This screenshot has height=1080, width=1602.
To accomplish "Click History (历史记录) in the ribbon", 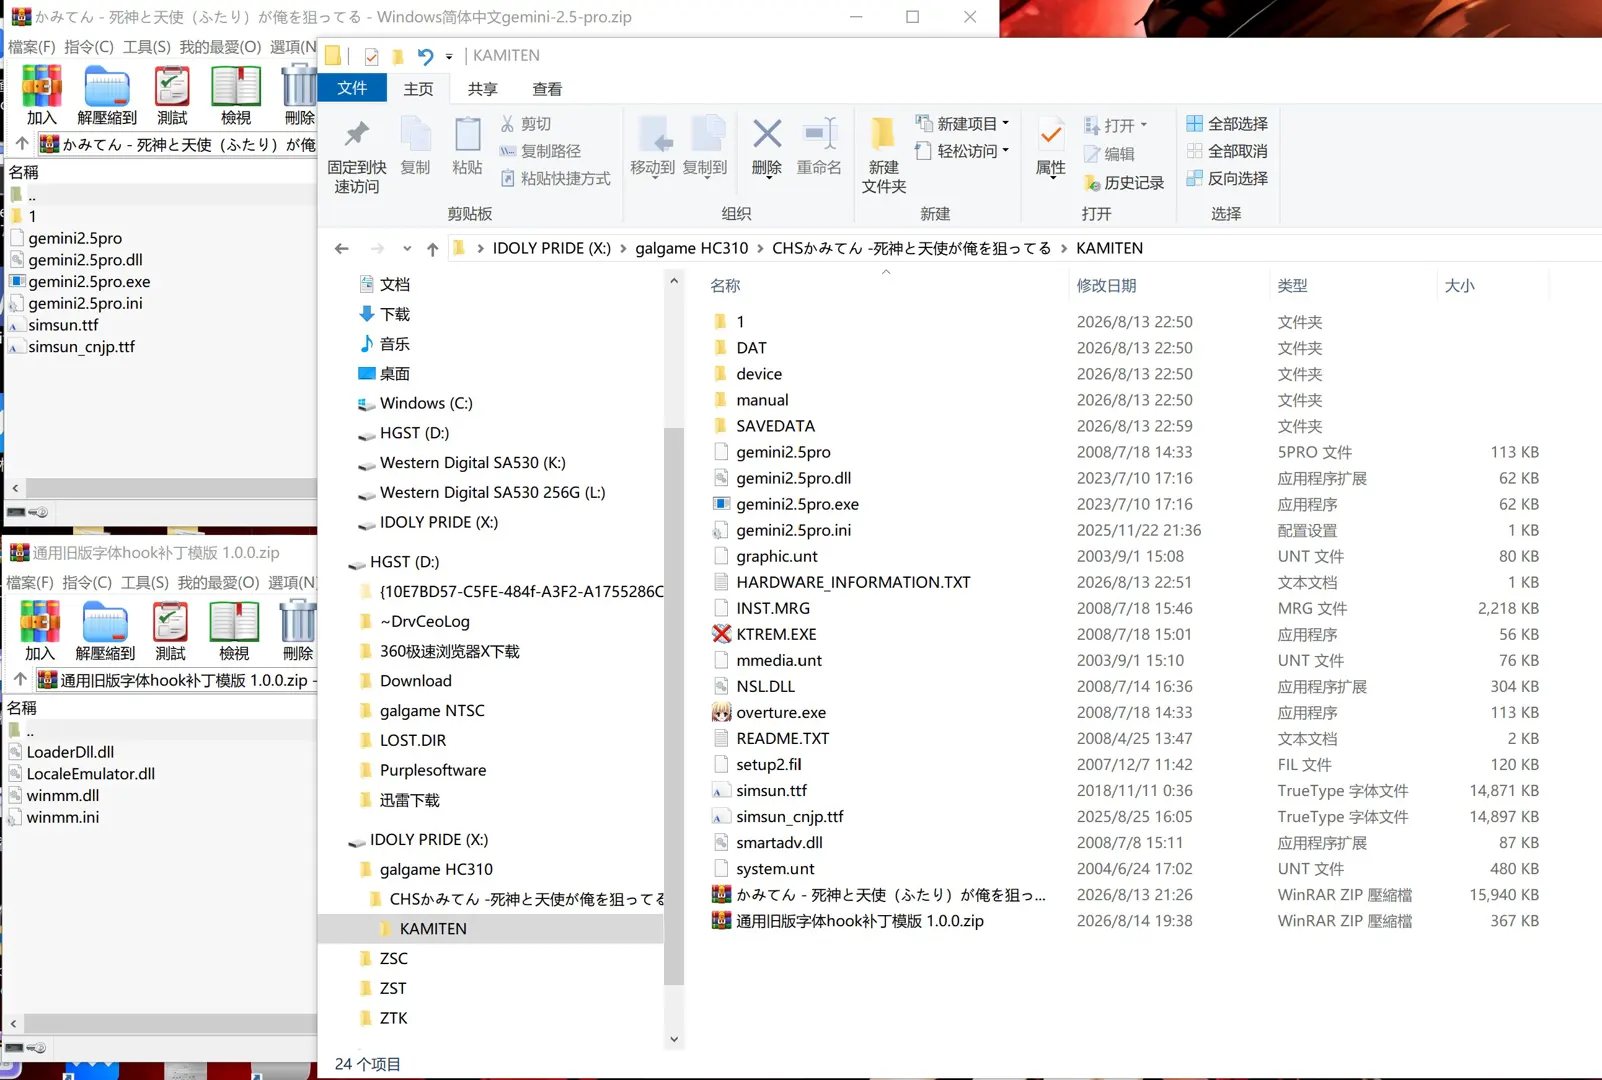I will pos(1124,183).
